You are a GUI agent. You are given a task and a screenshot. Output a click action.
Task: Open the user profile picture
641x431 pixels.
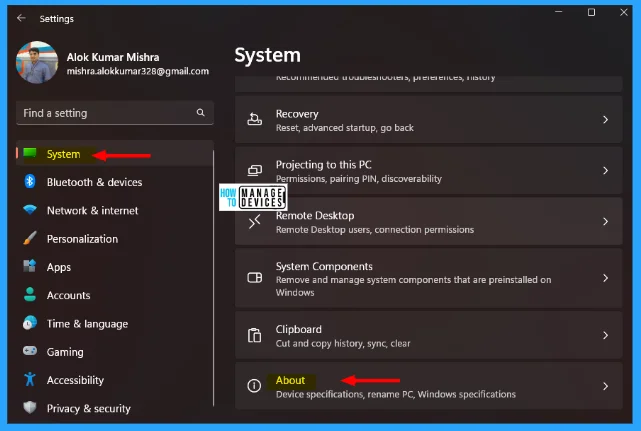coord(37,63)
